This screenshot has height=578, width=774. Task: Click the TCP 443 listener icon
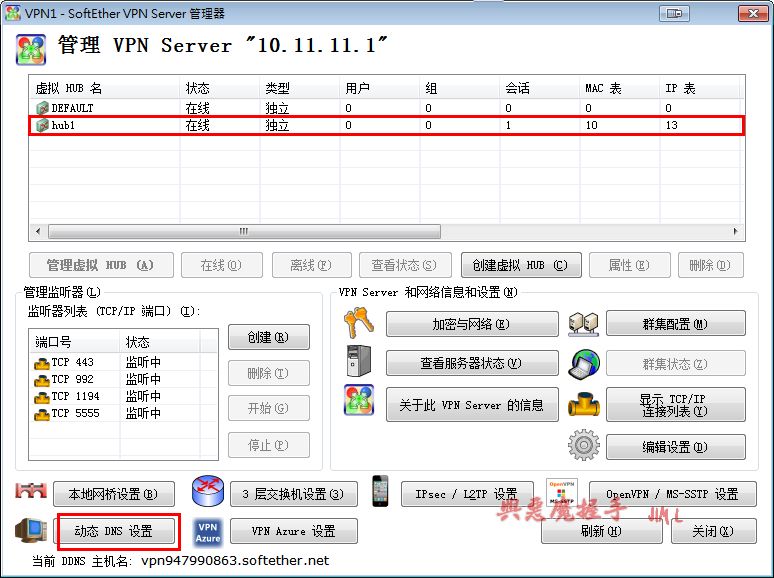42,364
